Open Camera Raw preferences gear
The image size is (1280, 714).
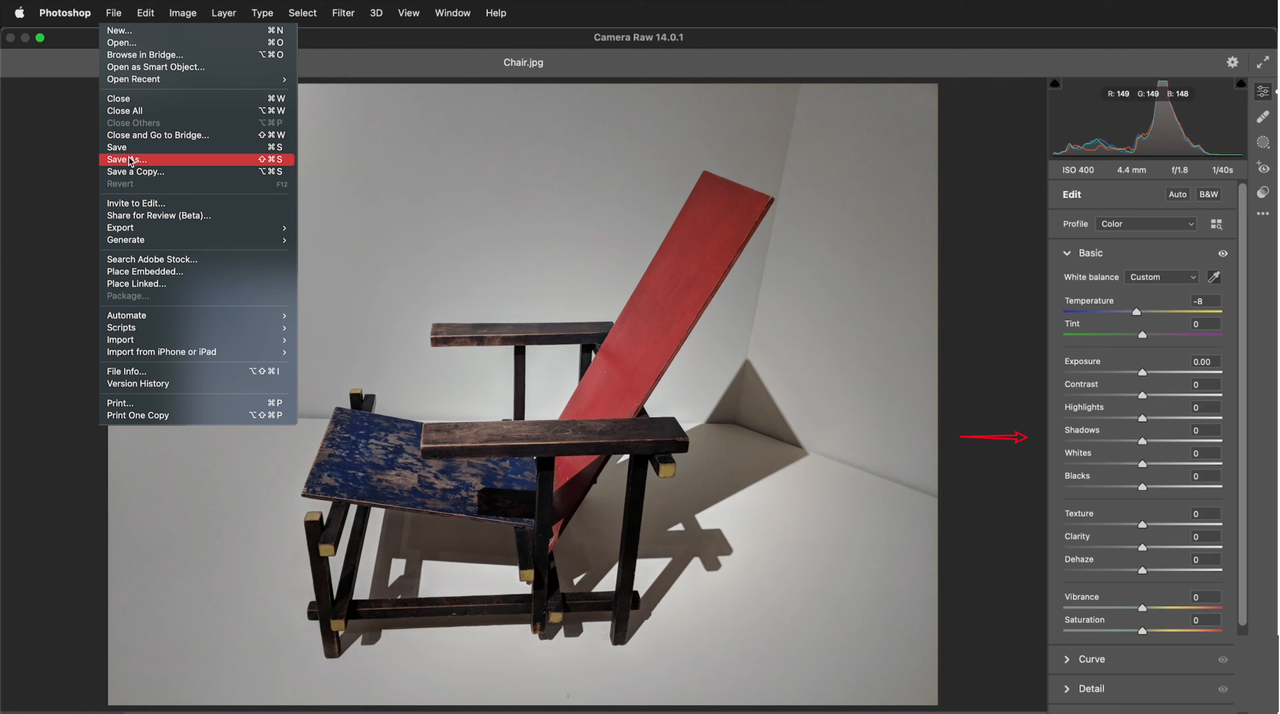point(1233,62)
